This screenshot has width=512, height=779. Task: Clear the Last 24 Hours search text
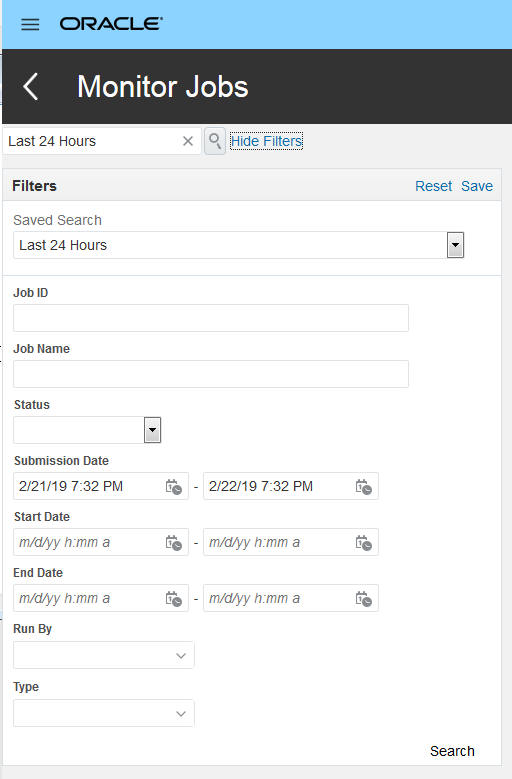pos(188,141)
